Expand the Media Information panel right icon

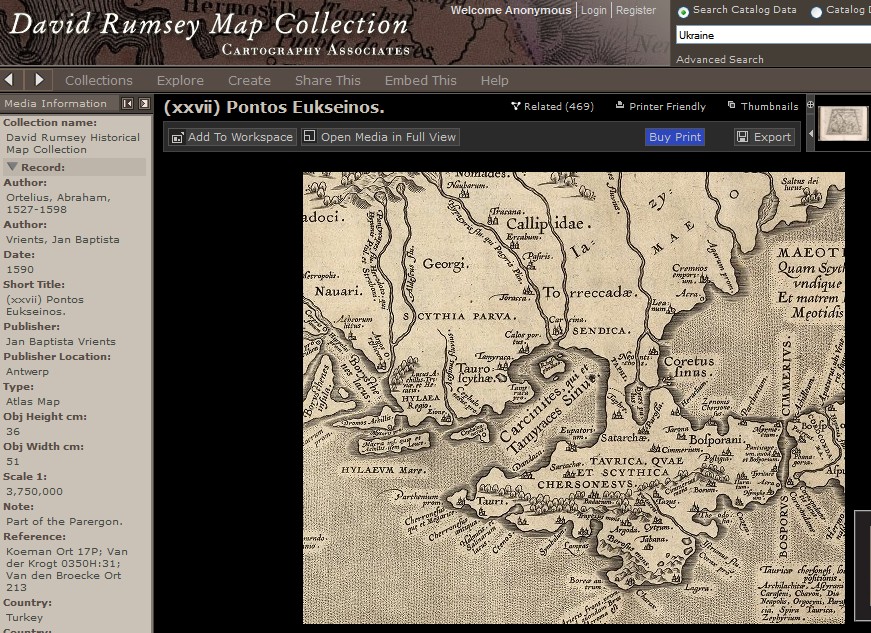(144, 104)
